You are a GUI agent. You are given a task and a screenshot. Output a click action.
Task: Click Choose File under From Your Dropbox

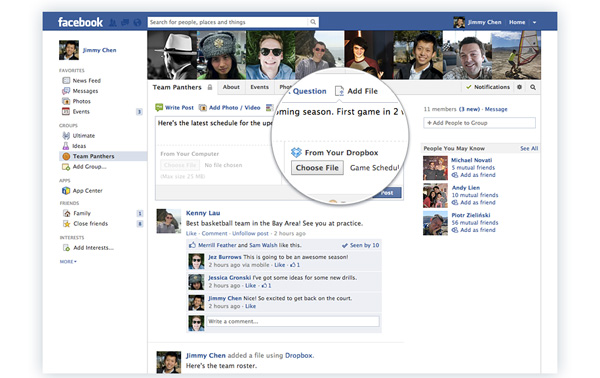(317, 168)
